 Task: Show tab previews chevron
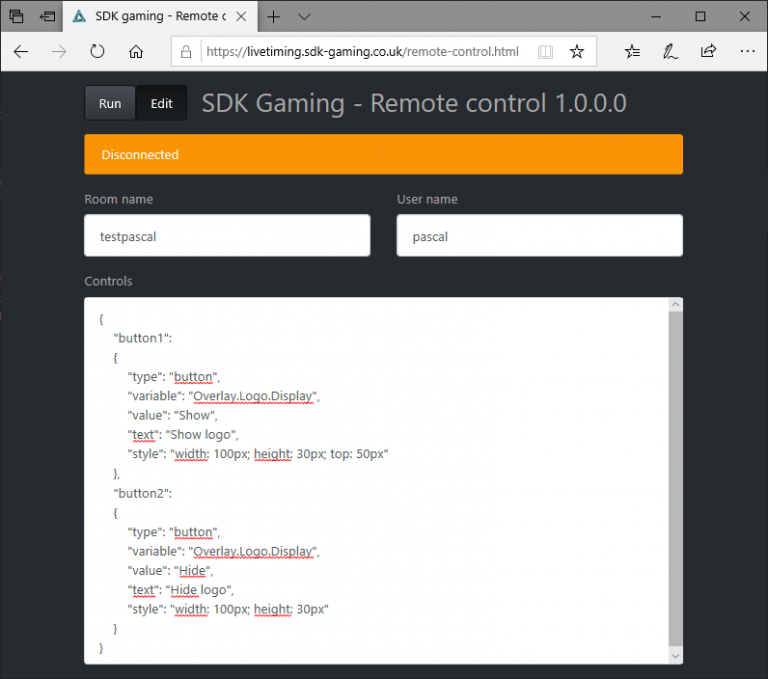pyautogui.click(x=304, y=17)
